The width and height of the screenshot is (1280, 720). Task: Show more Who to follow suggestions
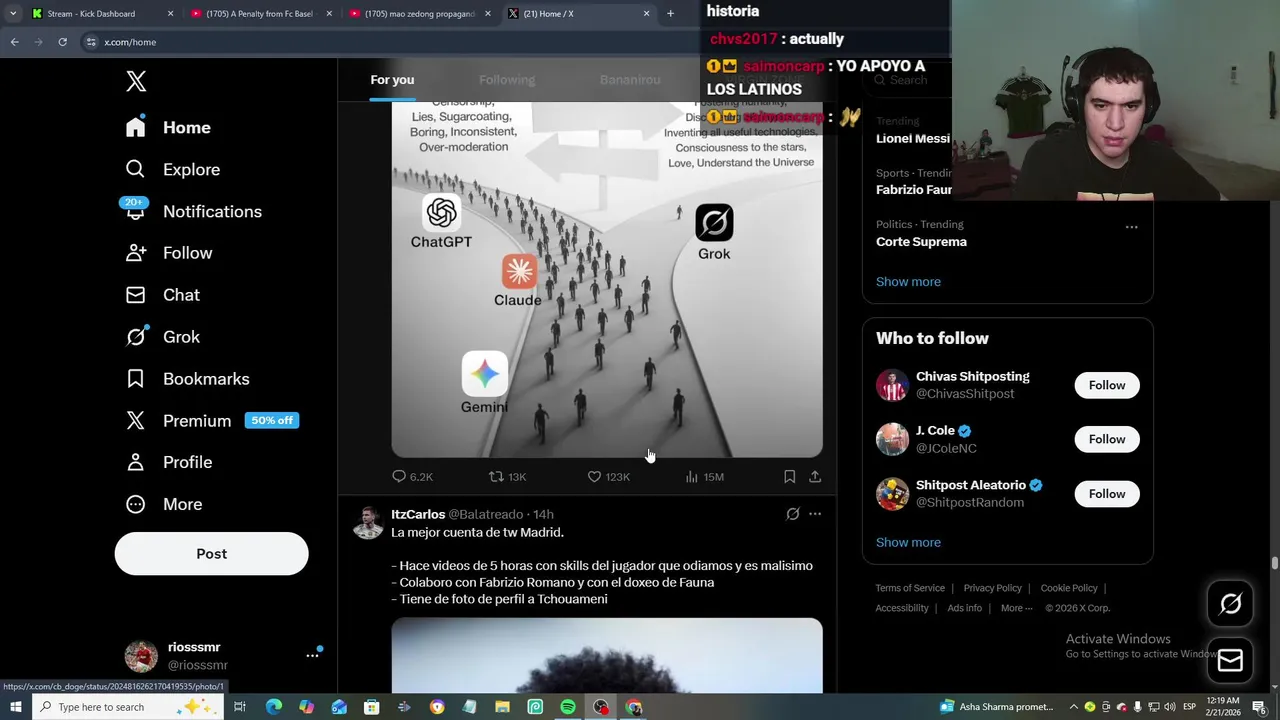tap(908, 542)
